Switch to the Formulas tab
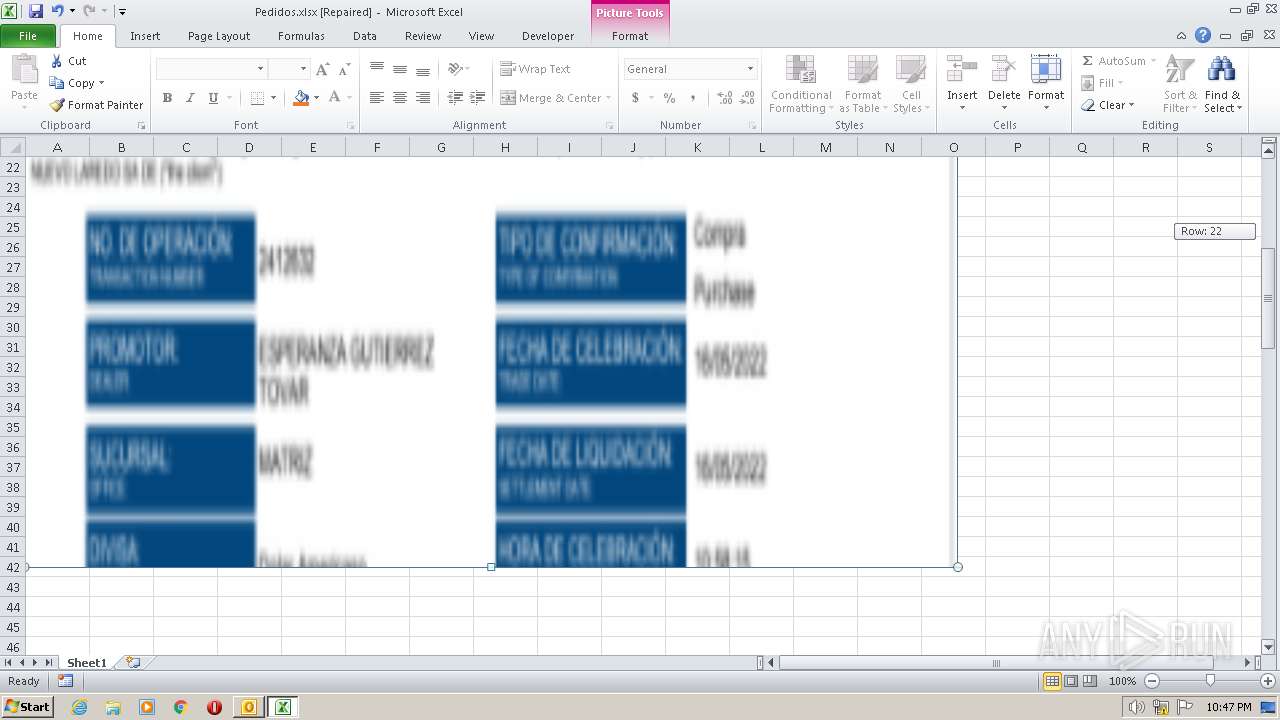This screenshot has height=720, width=1280. point(301,36)
